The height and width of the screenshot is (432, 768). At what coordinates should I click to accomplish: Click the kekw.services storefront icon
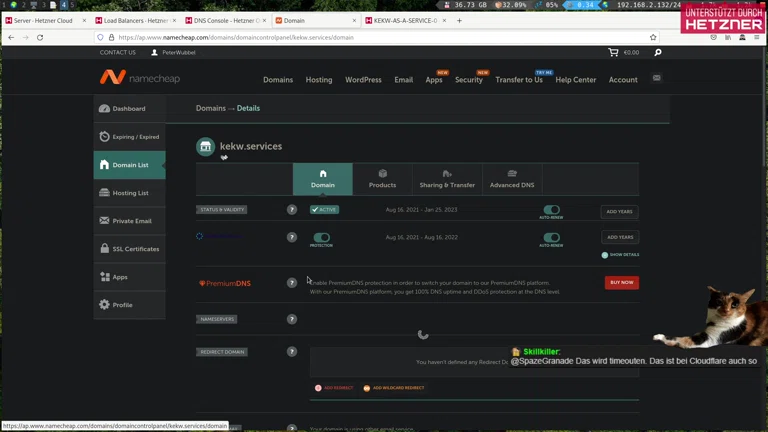pyautogui.click(x=206, y=146)
